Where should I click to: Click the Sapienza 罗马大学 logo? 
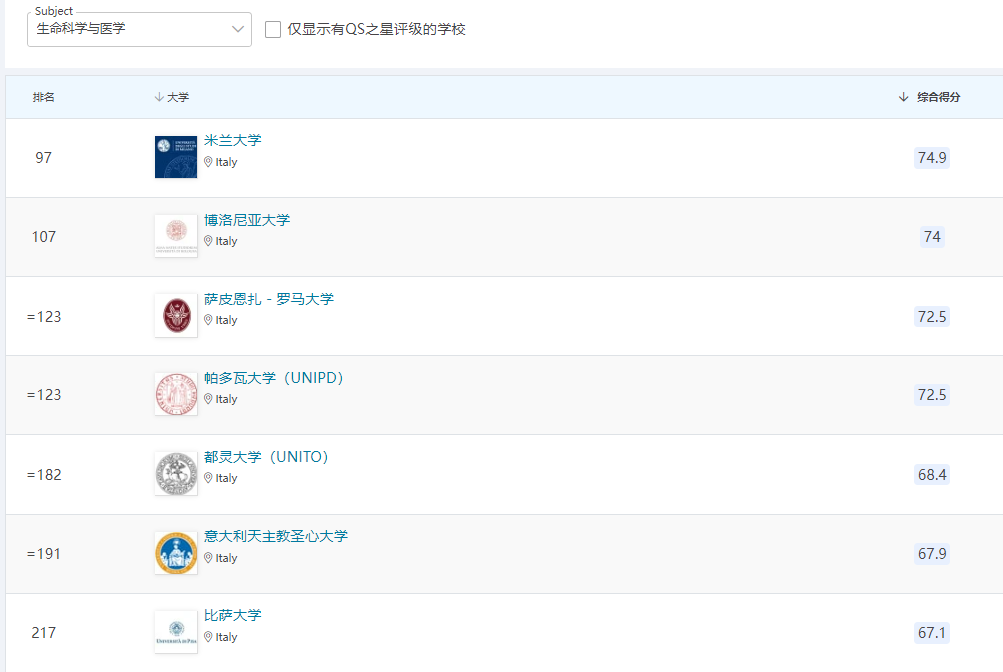176,315
